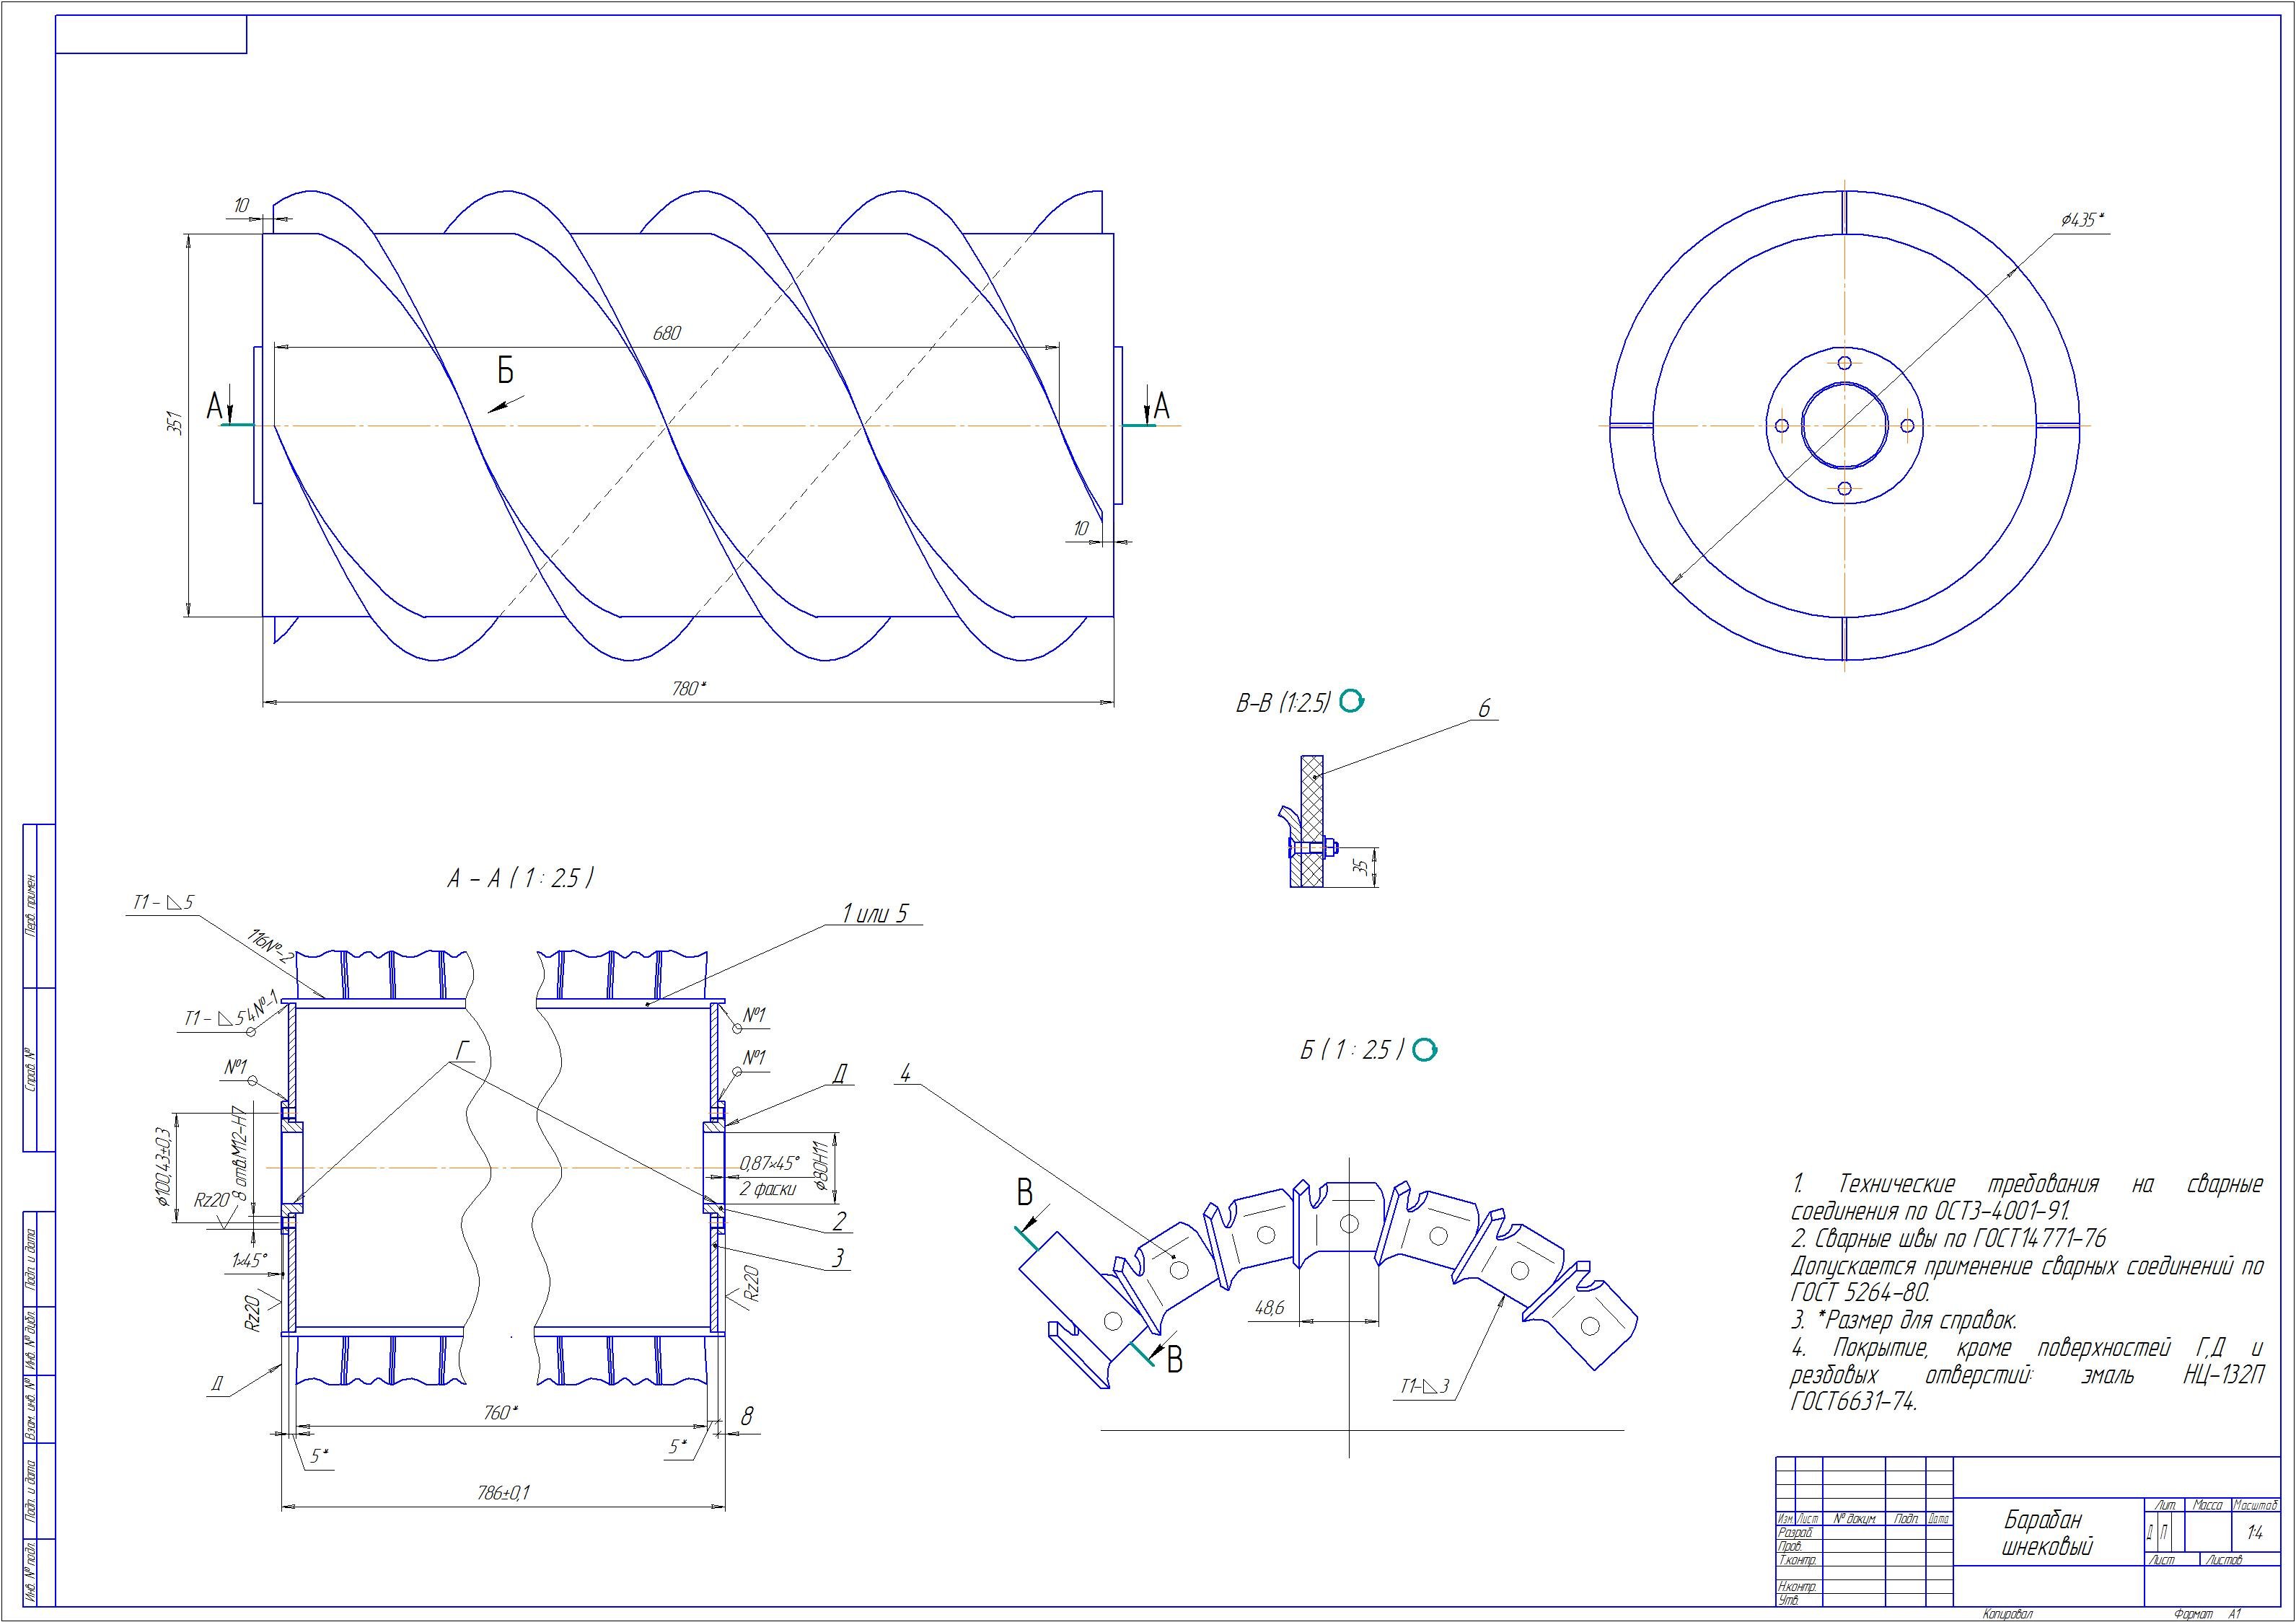This screenshot has height=1622, width=2296.
Task: Select the 780* overall length dimension
Action: (689, 689)
